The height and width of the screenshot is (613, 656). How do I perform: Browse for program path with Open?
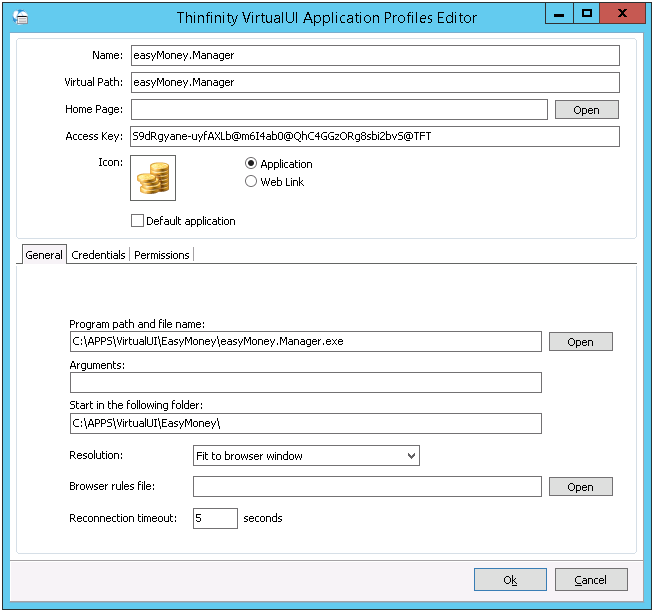581,342
